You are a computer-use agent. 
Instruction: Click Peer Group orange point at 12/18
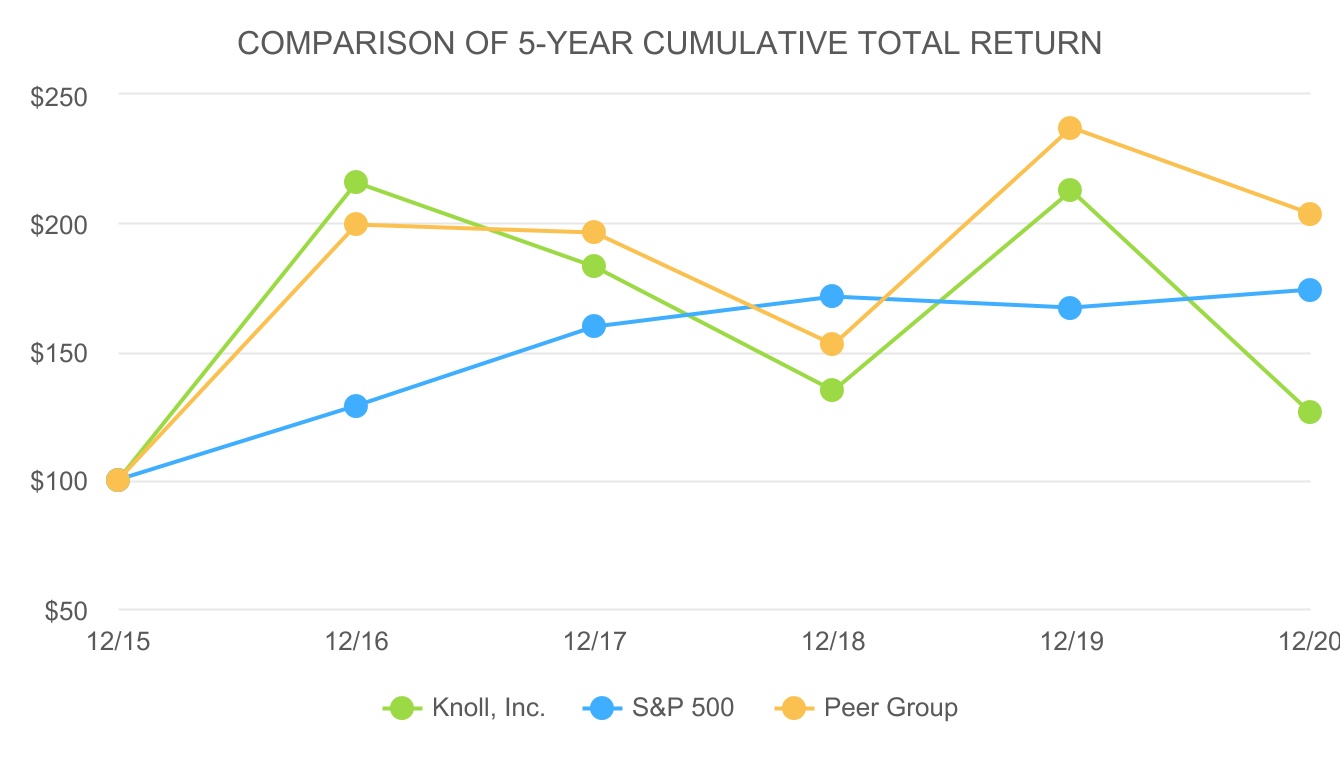pos(832,344)
